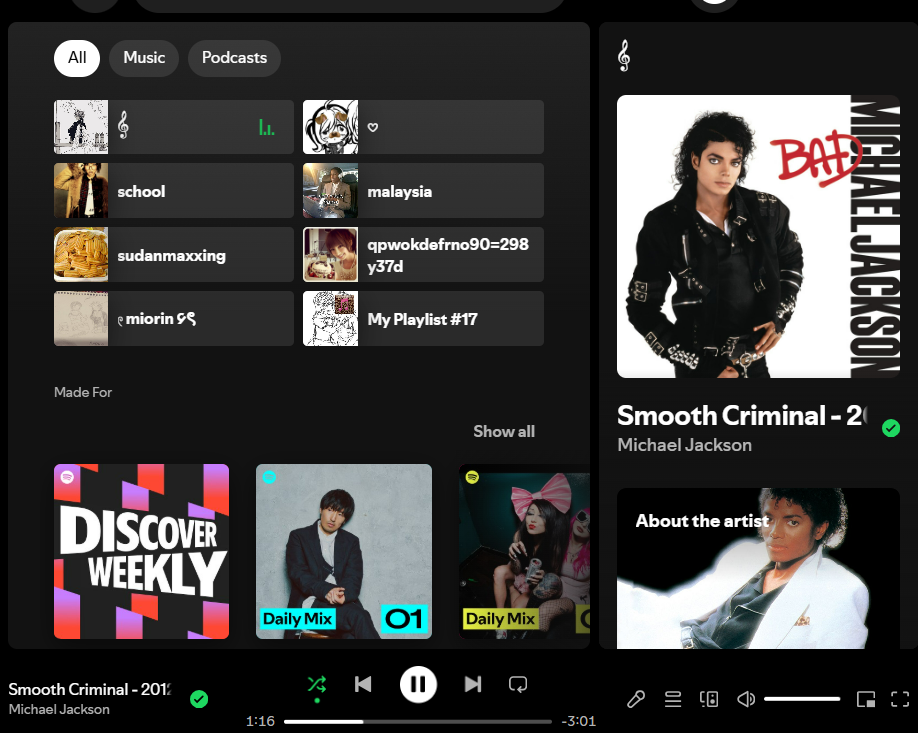This screenshot has height=733, width=918.
Task: Click the saved checkmark in Now Playing panel
Action: [891, 428]
